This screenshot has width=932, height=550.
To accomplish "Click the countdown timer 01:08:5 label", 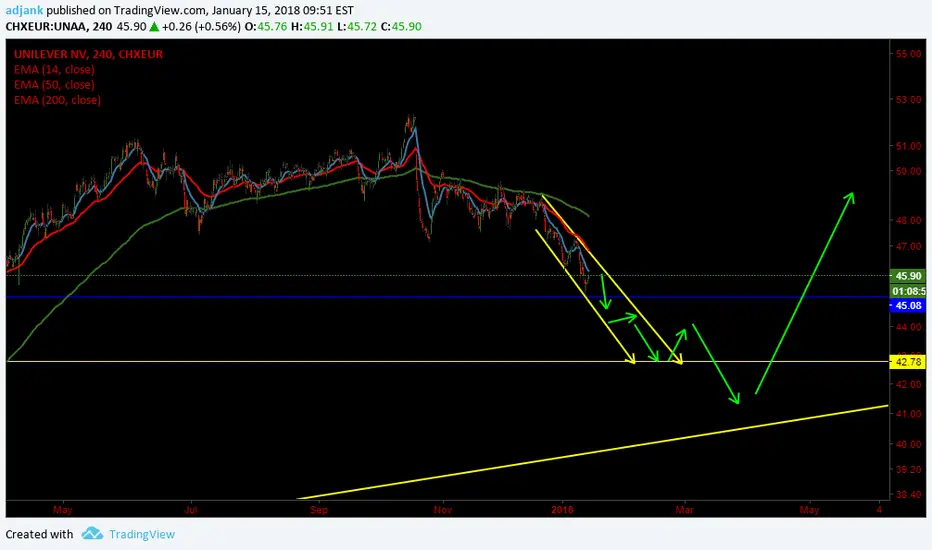I will 908,291.
